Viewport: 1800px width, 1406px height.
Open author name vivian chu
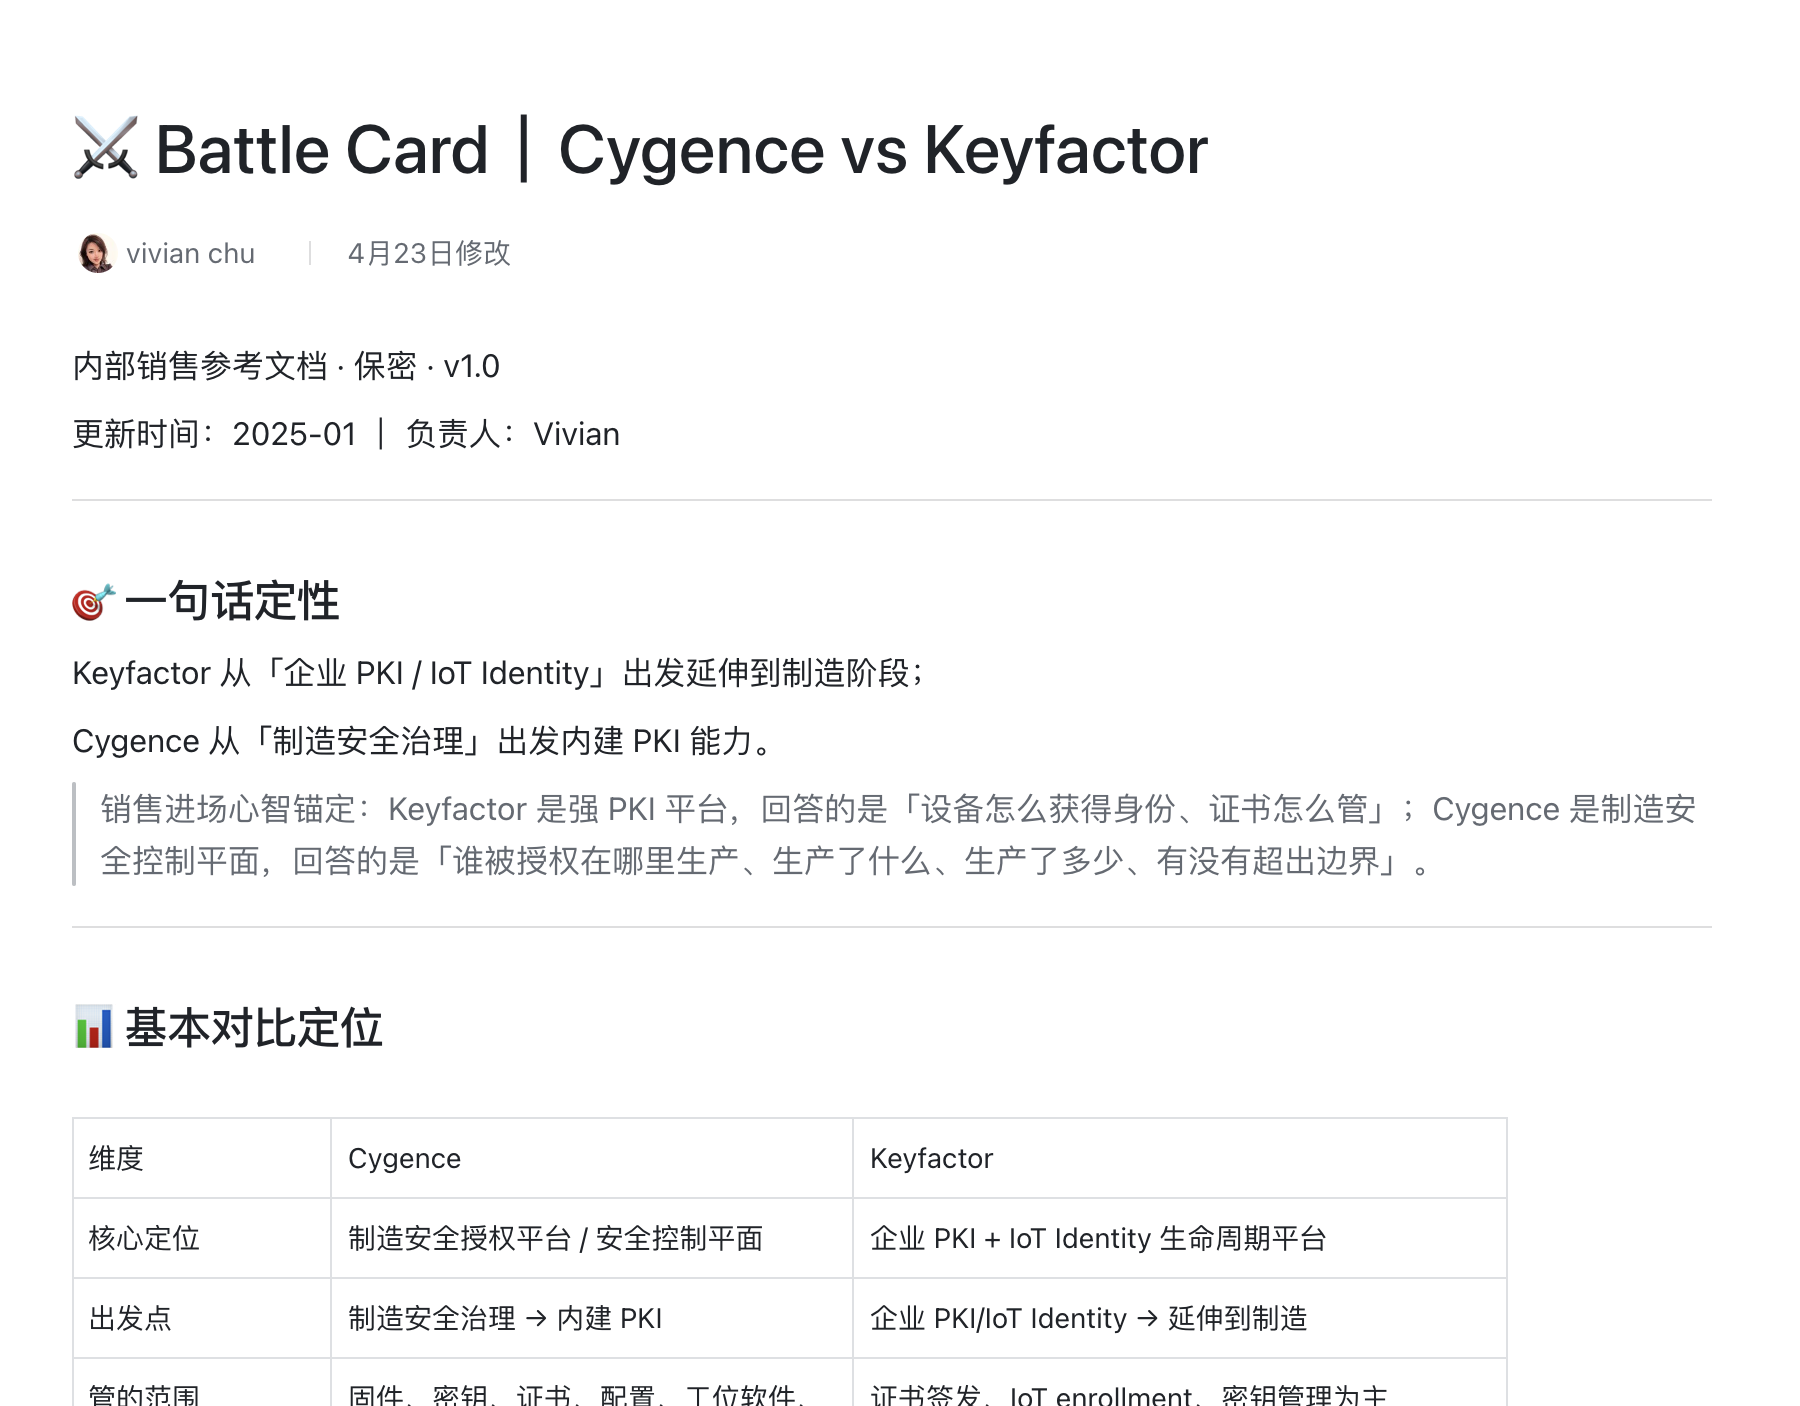point(190,253)
